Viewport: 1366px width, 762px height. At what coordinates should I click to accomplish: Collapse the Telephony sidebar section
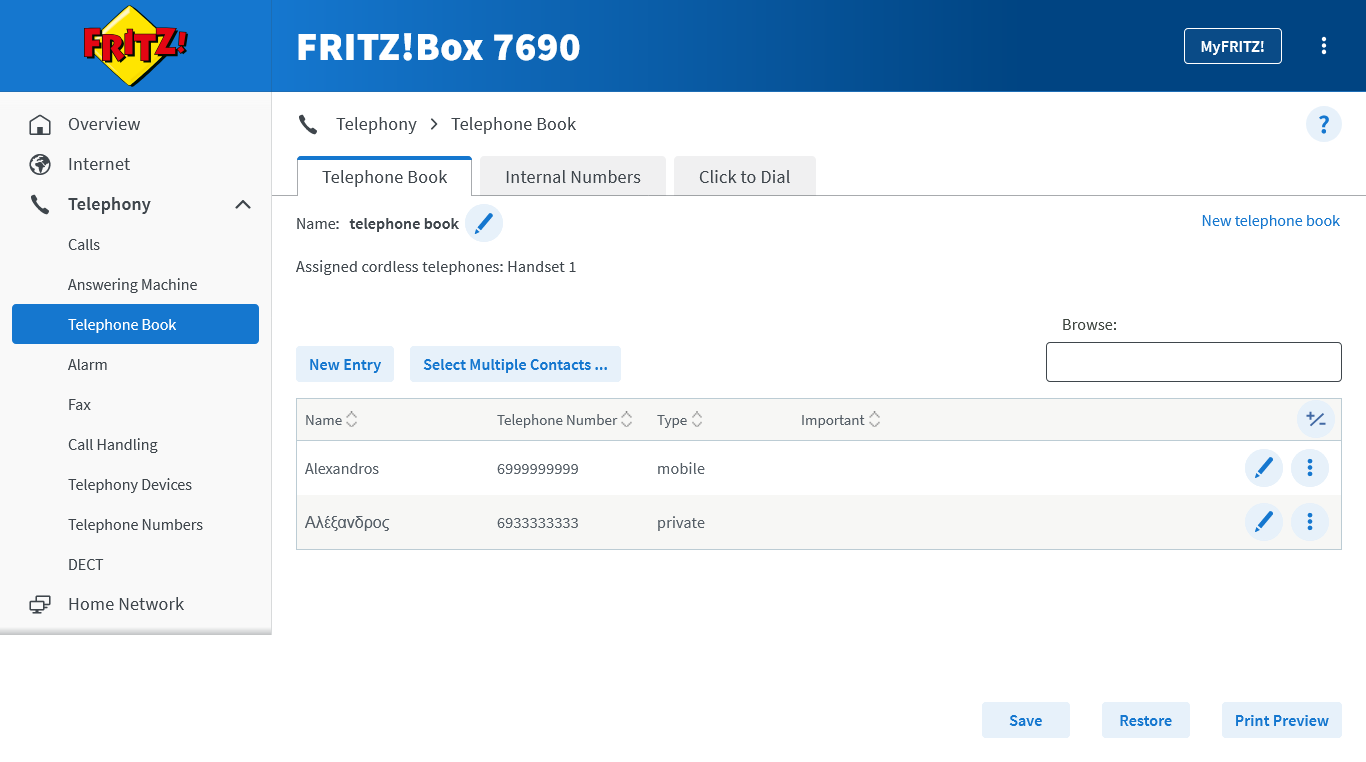pos(243,204)
